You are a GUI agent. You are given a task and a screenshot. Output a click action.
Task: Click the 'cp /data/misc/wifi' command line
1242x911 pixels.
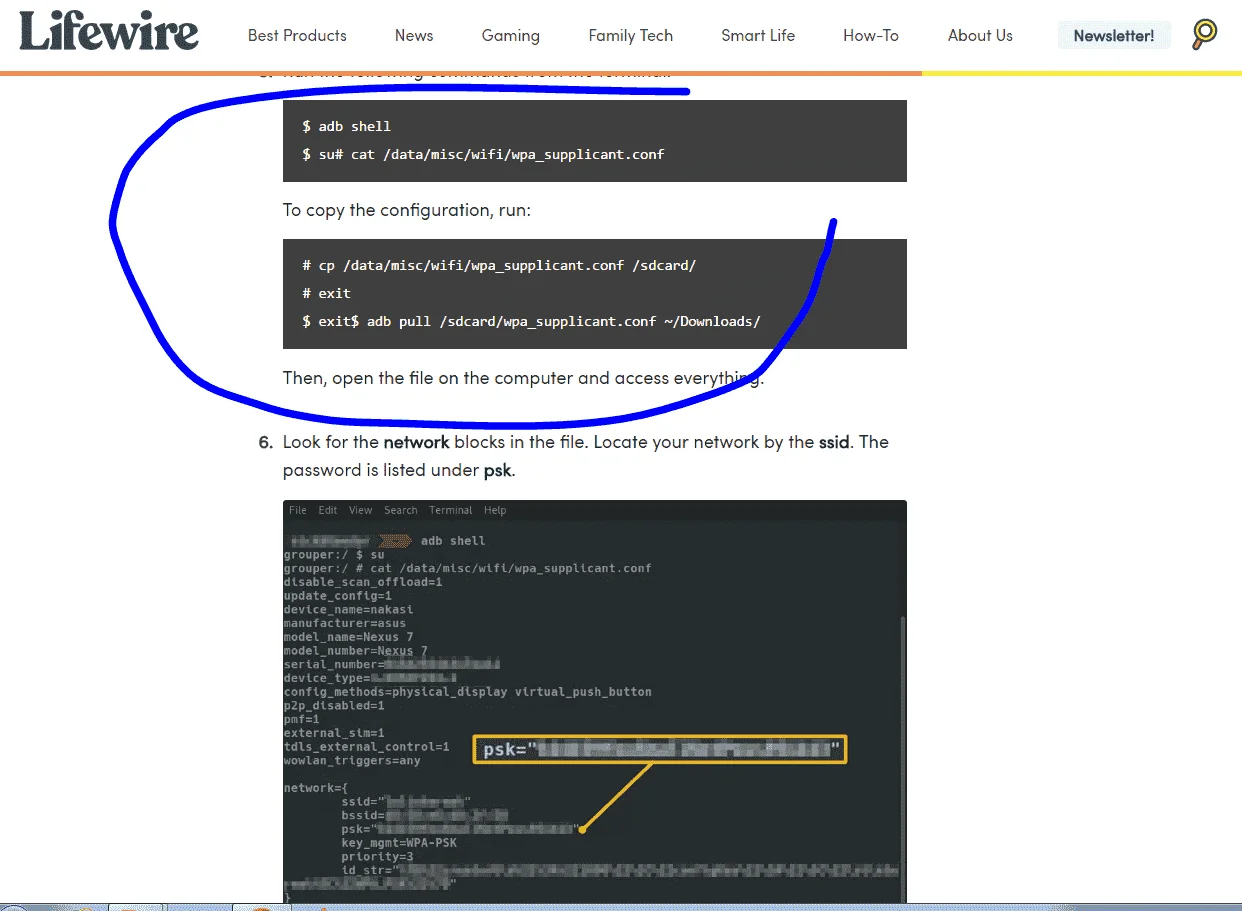tap(499, 266)
